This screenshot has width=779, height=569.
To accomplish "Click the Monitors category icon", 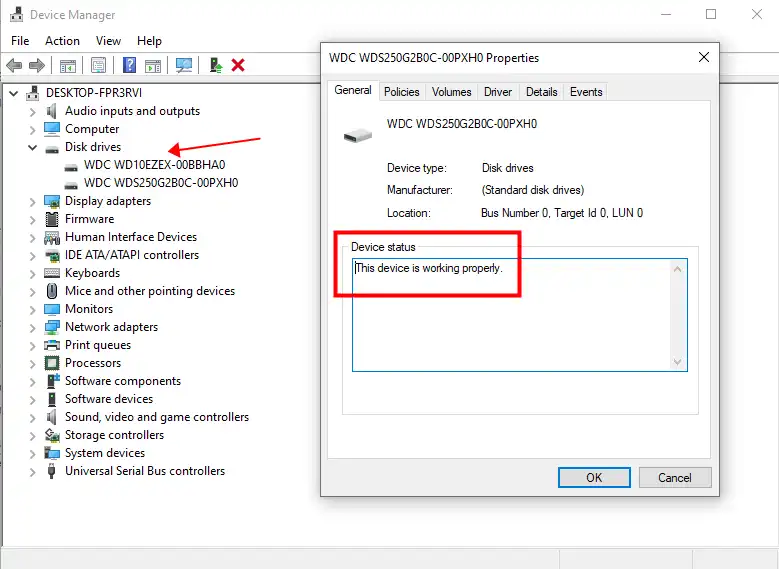I will 52,309.
